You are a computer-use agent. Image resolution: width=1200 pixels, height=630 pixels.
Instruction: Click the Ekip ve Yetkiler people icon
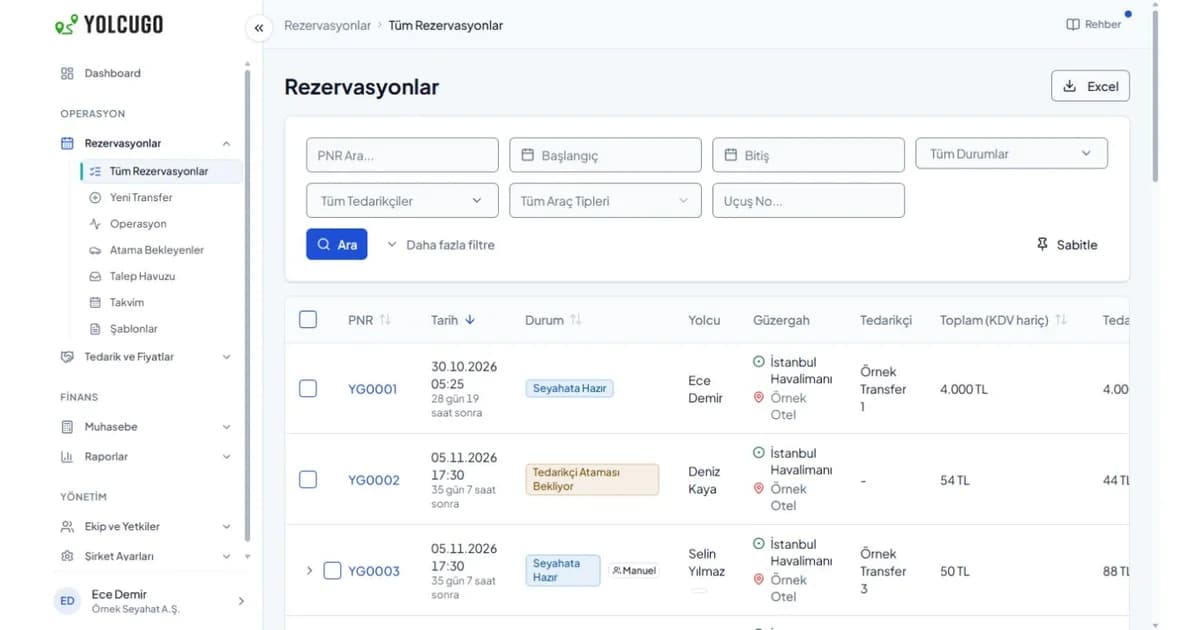[x=67, y=527]
